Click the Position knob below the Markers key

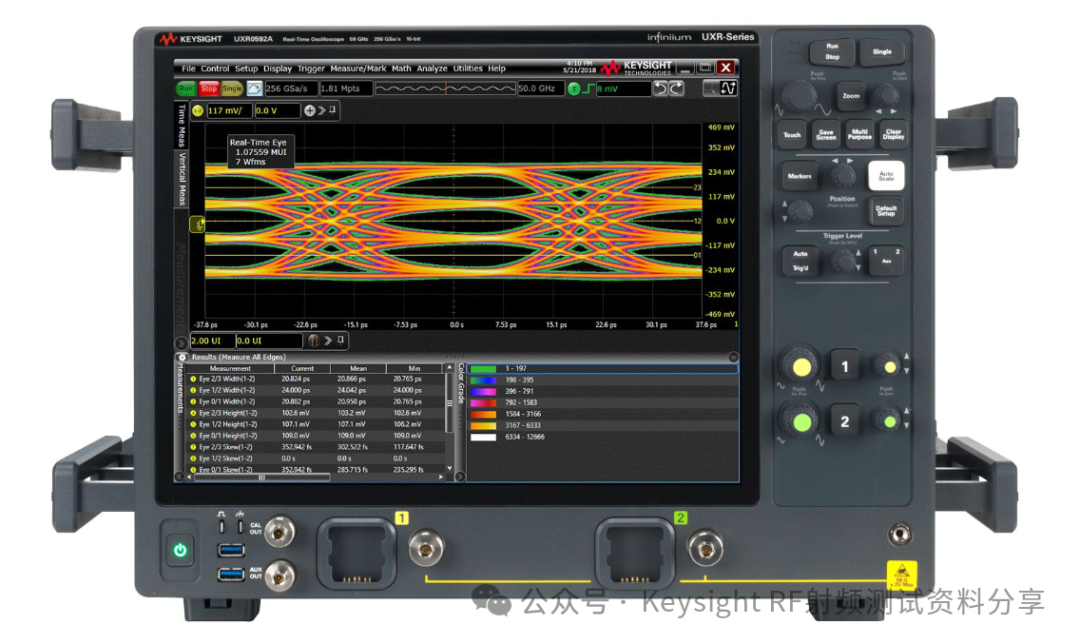point(800,210)
